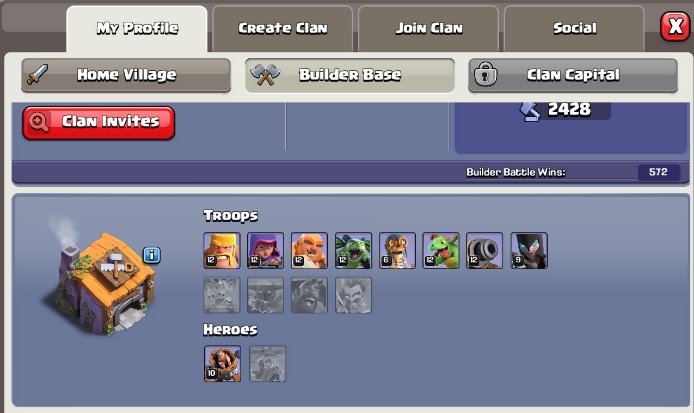The height and width of the screenshot is (413, 694).
Task: Open the locked Clan Capital section
Action: pyautogui.click(x=573, y=75)
